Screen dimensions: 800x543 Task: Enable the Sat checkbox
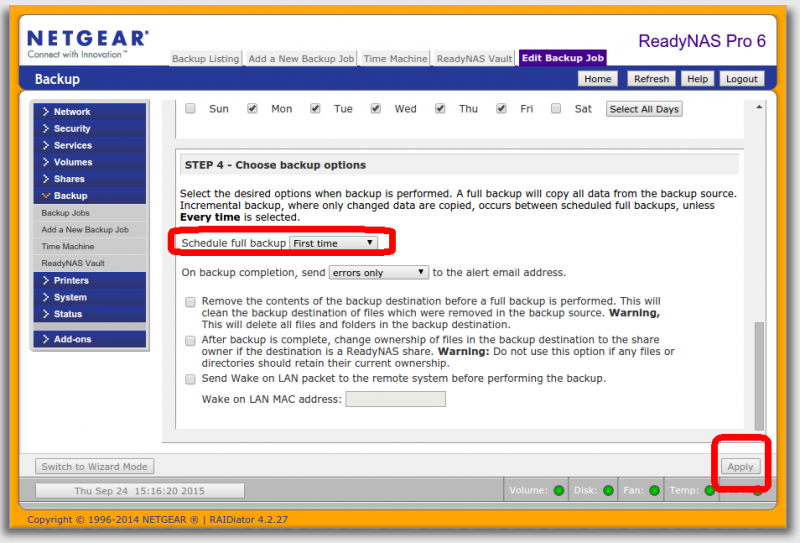pos(556,109)
